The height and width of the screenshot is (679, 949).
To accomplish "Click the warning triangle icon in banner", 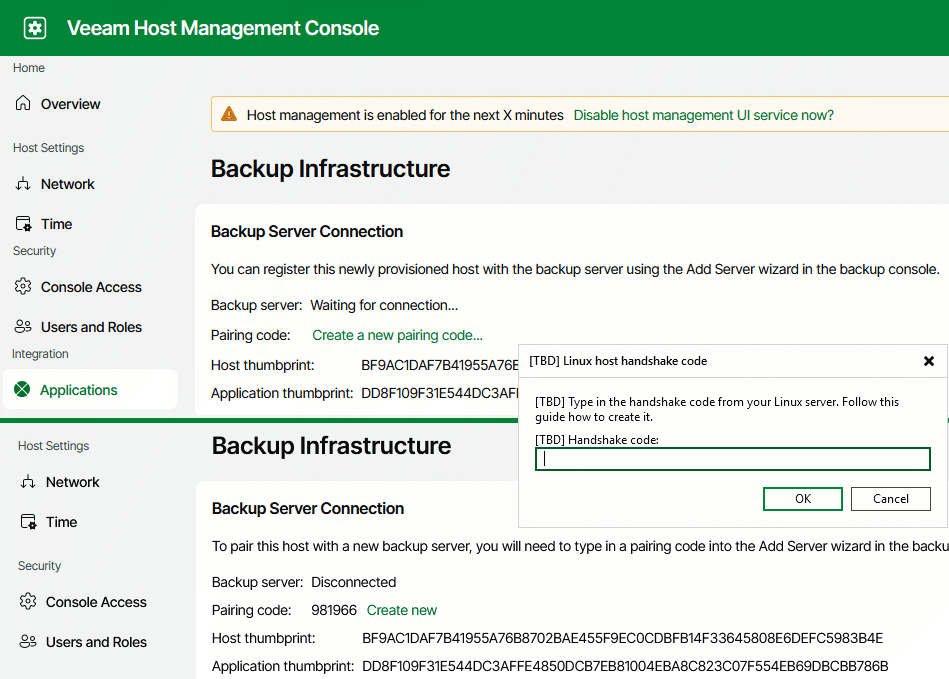I will (229, 114).
